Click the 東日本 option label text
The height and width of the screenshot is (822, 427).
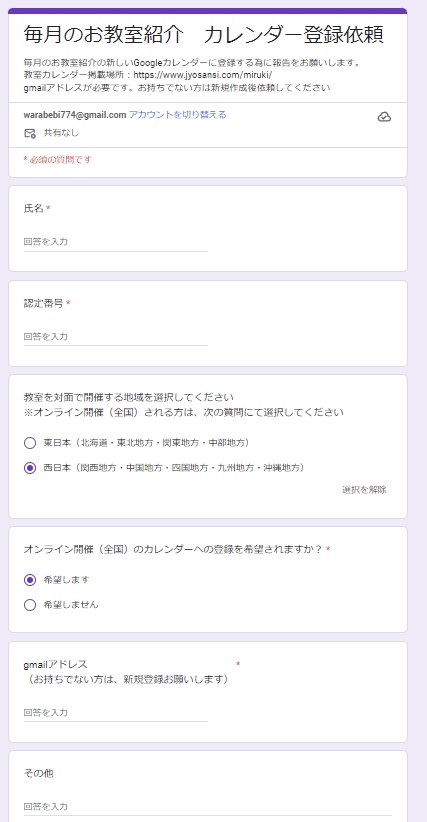pos(146,443)
